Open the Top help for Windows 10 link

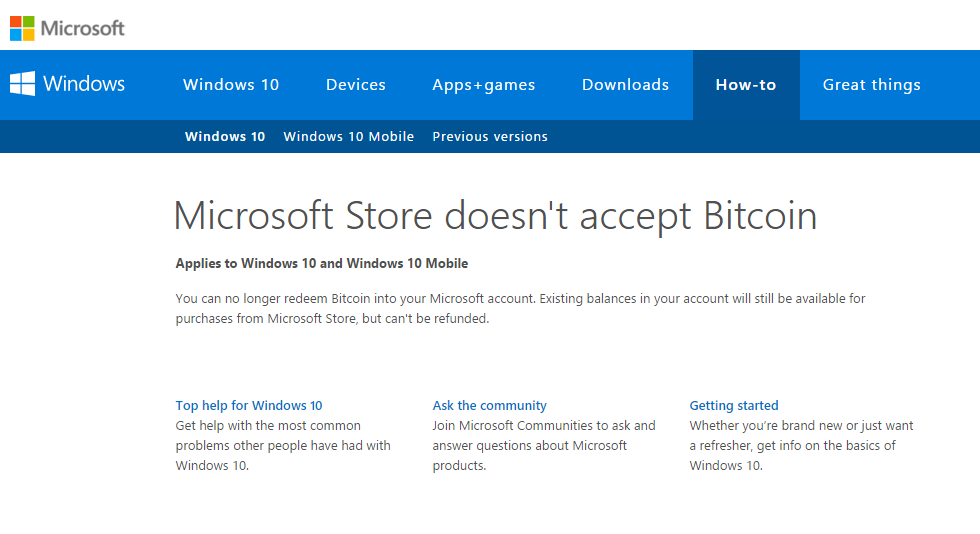(249, 406)
